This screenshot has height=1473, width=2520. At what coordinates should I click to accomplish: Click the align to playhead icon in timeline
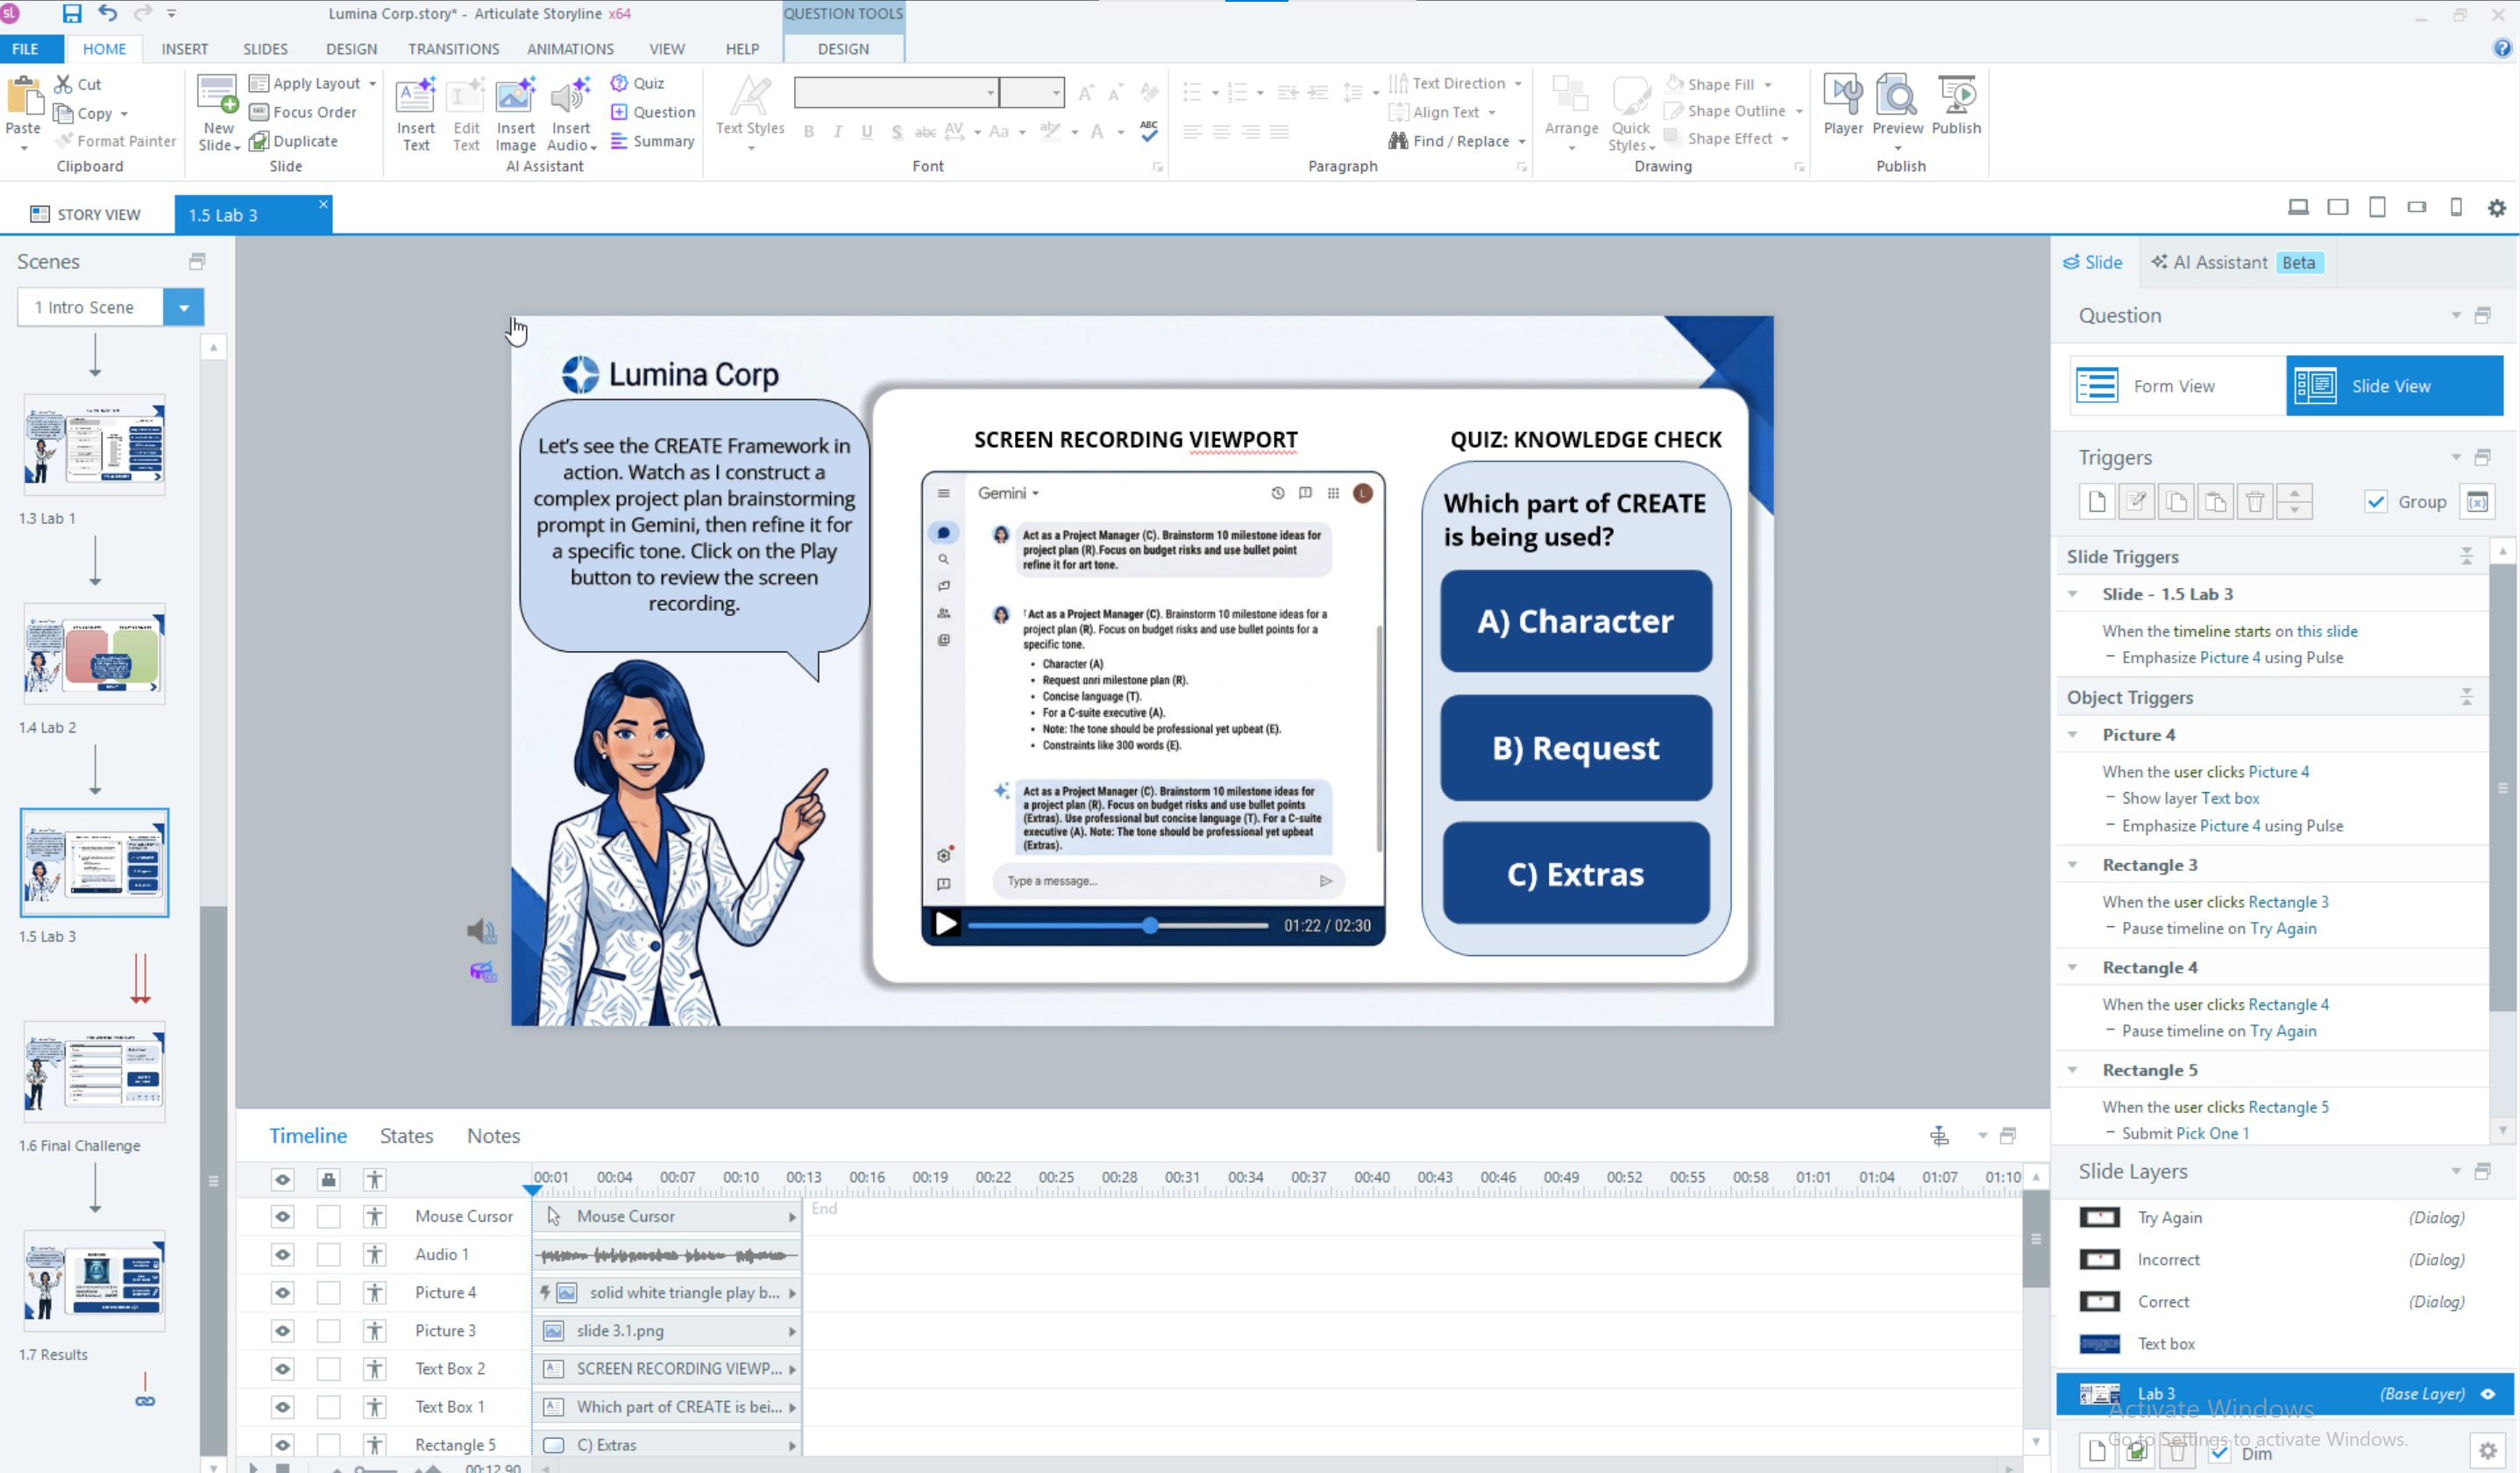(1938, 1135)
